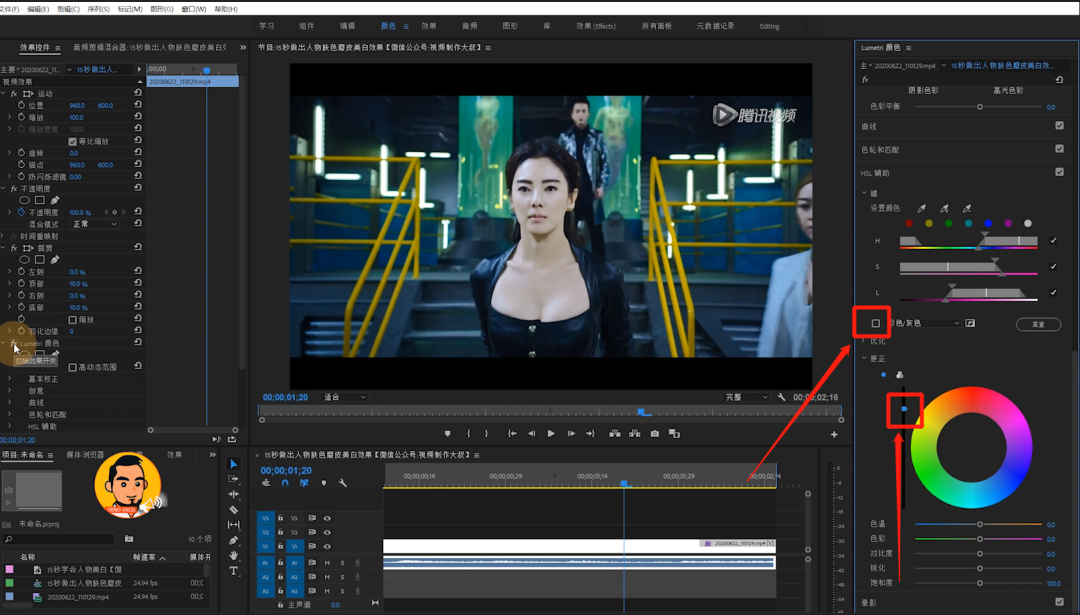Open Lumetri master clip dropdown arrow
Viewport: 1080px width, 615px height.
[x=944, y=65]
